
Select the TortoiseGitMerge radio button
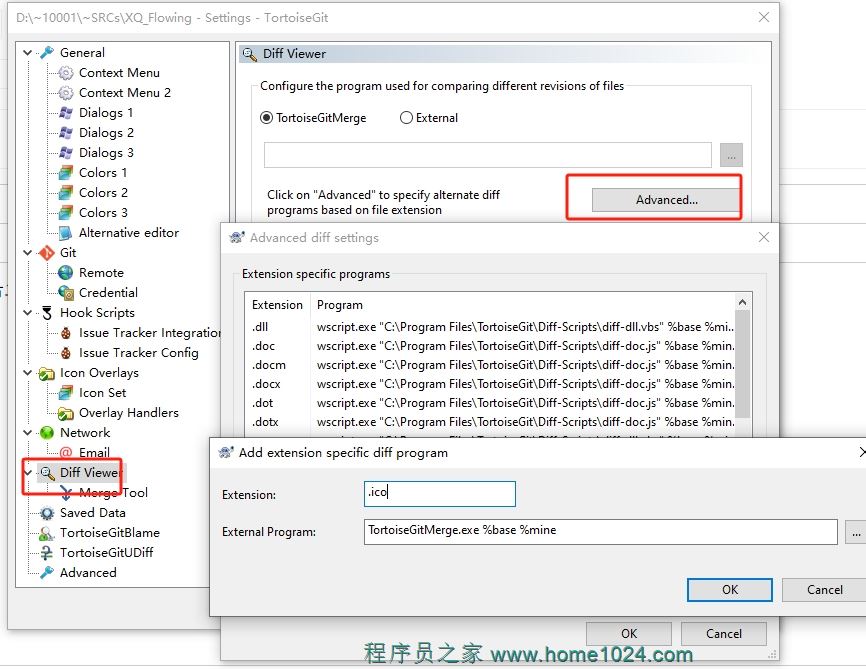coord(266,118)
